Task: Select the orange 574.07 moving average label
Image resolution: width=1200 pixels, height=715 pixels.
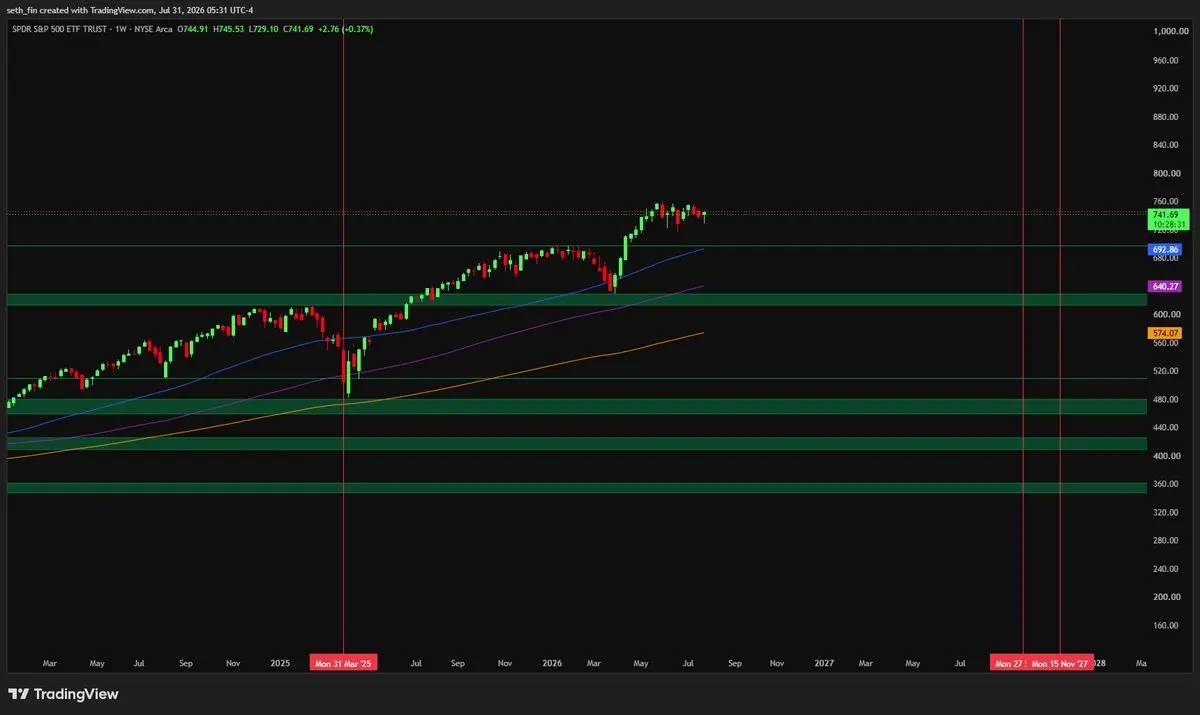Action: point(1167,332)
